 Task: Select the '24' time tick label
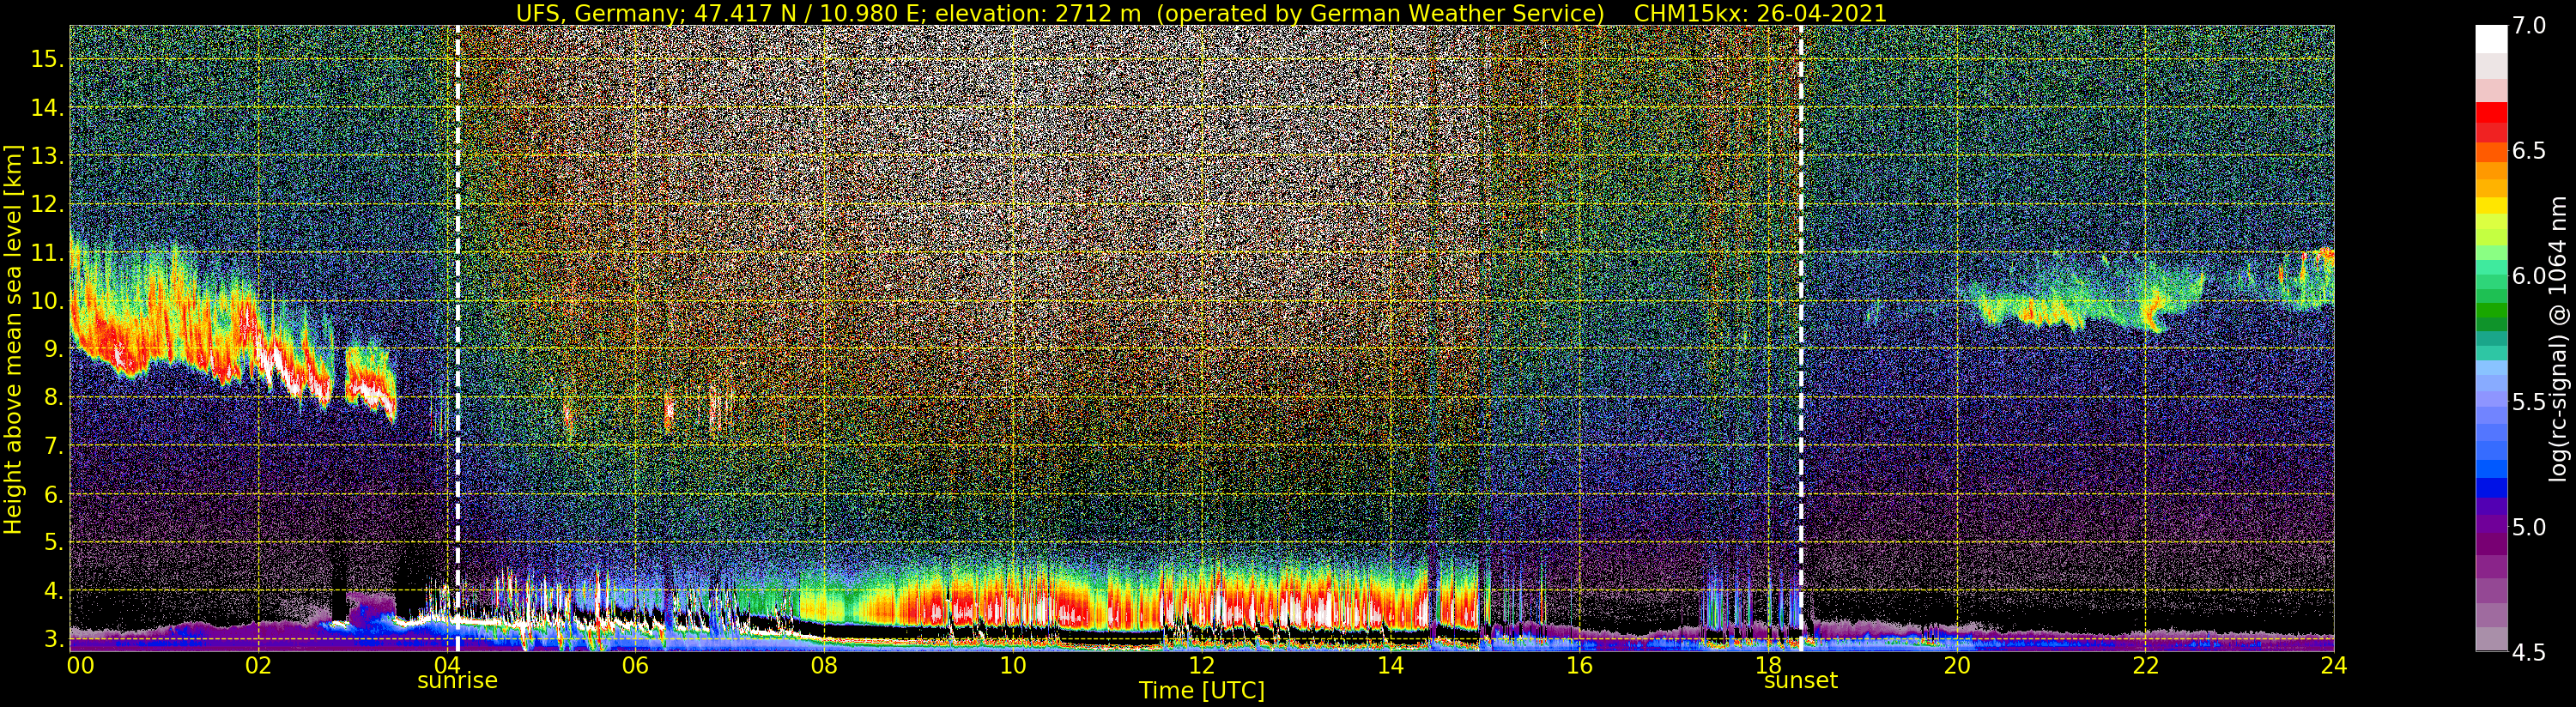pos(2334,665)
